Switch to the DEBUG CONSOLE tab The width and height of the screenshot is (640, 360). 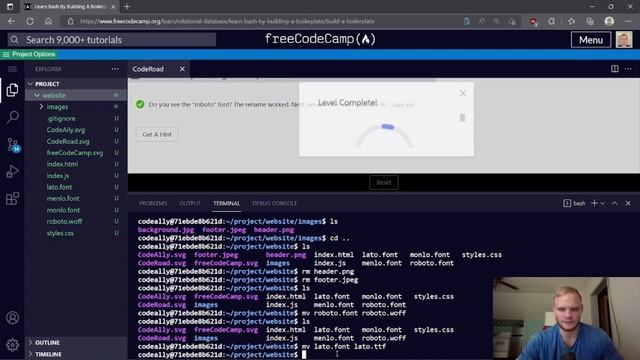(274, 203)
